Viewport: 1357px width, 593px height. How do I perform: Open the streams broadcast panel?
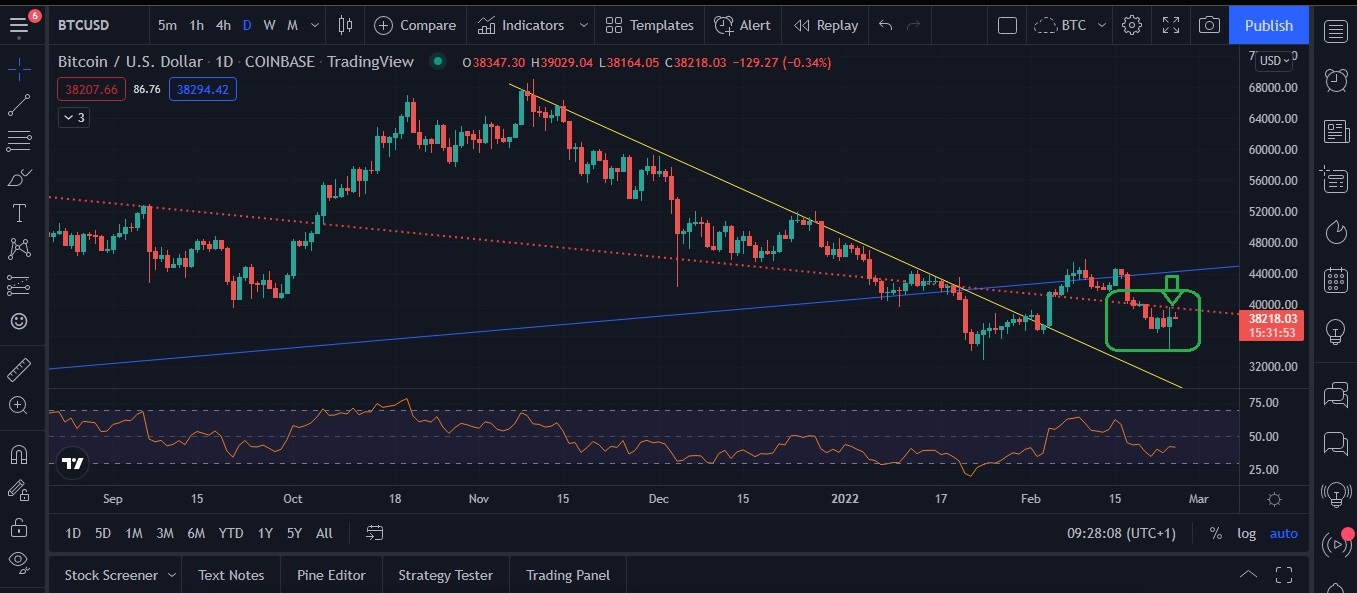click(x=1335, y=545)
